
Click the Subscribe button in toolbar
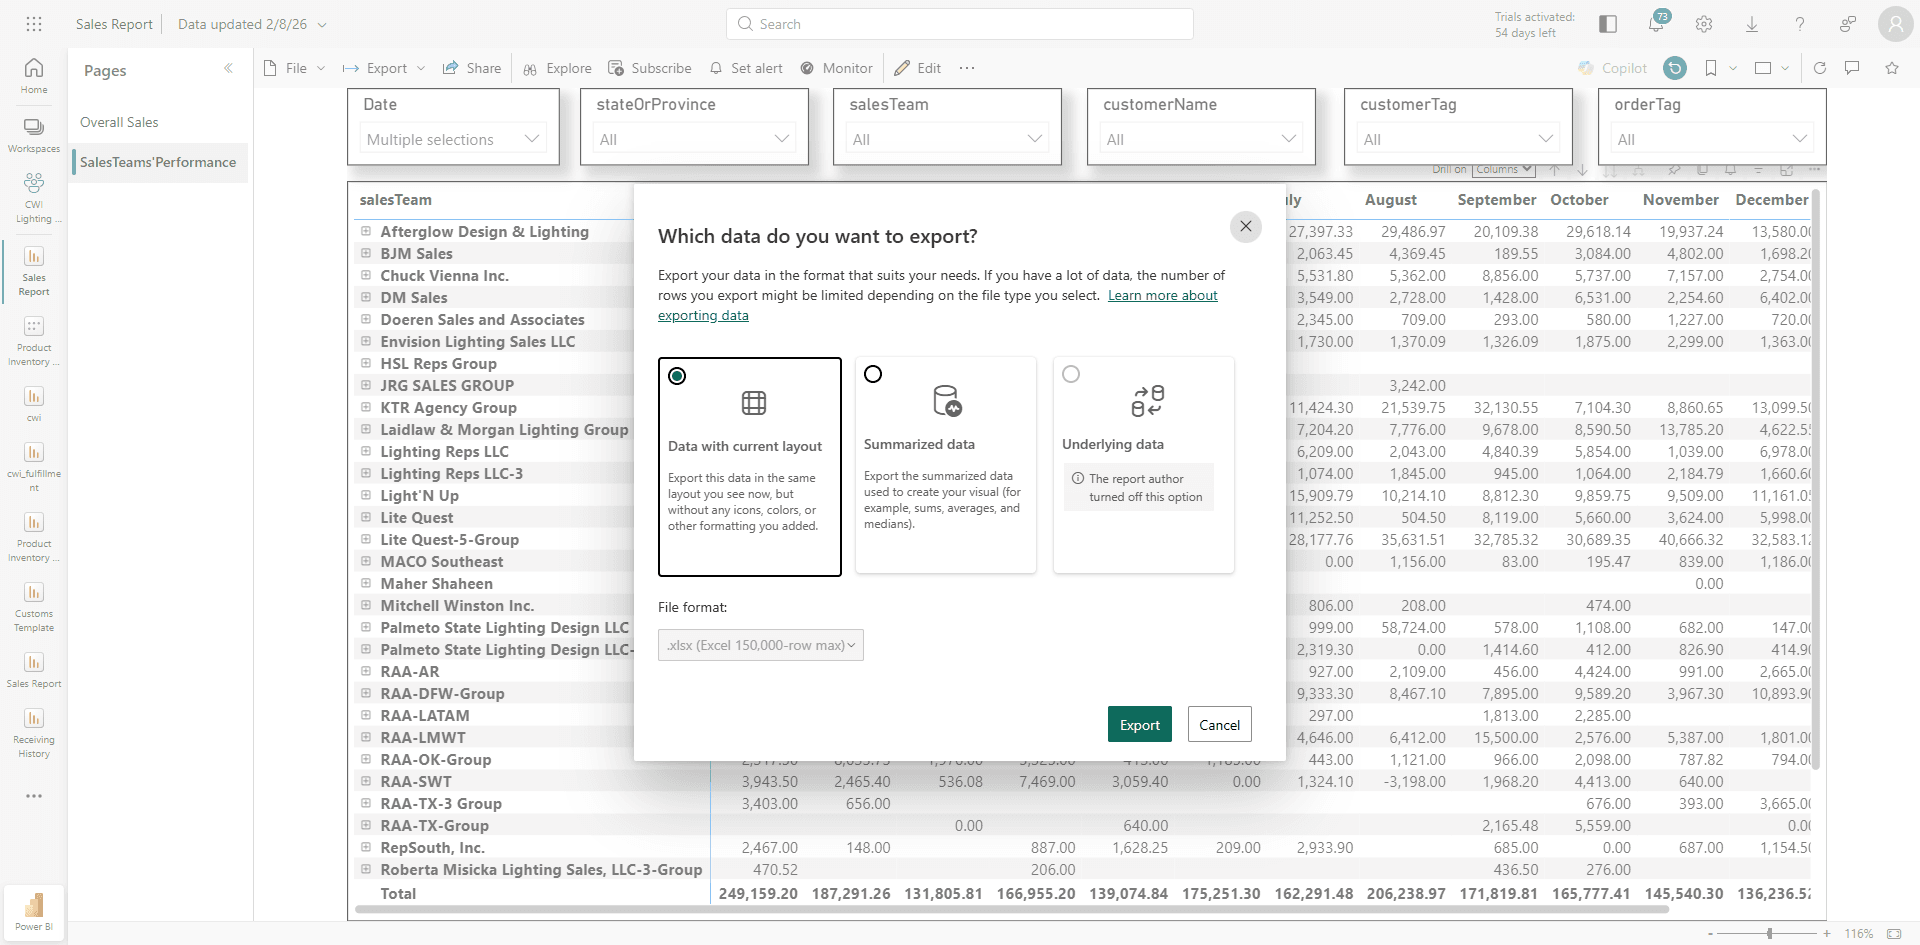650,68
